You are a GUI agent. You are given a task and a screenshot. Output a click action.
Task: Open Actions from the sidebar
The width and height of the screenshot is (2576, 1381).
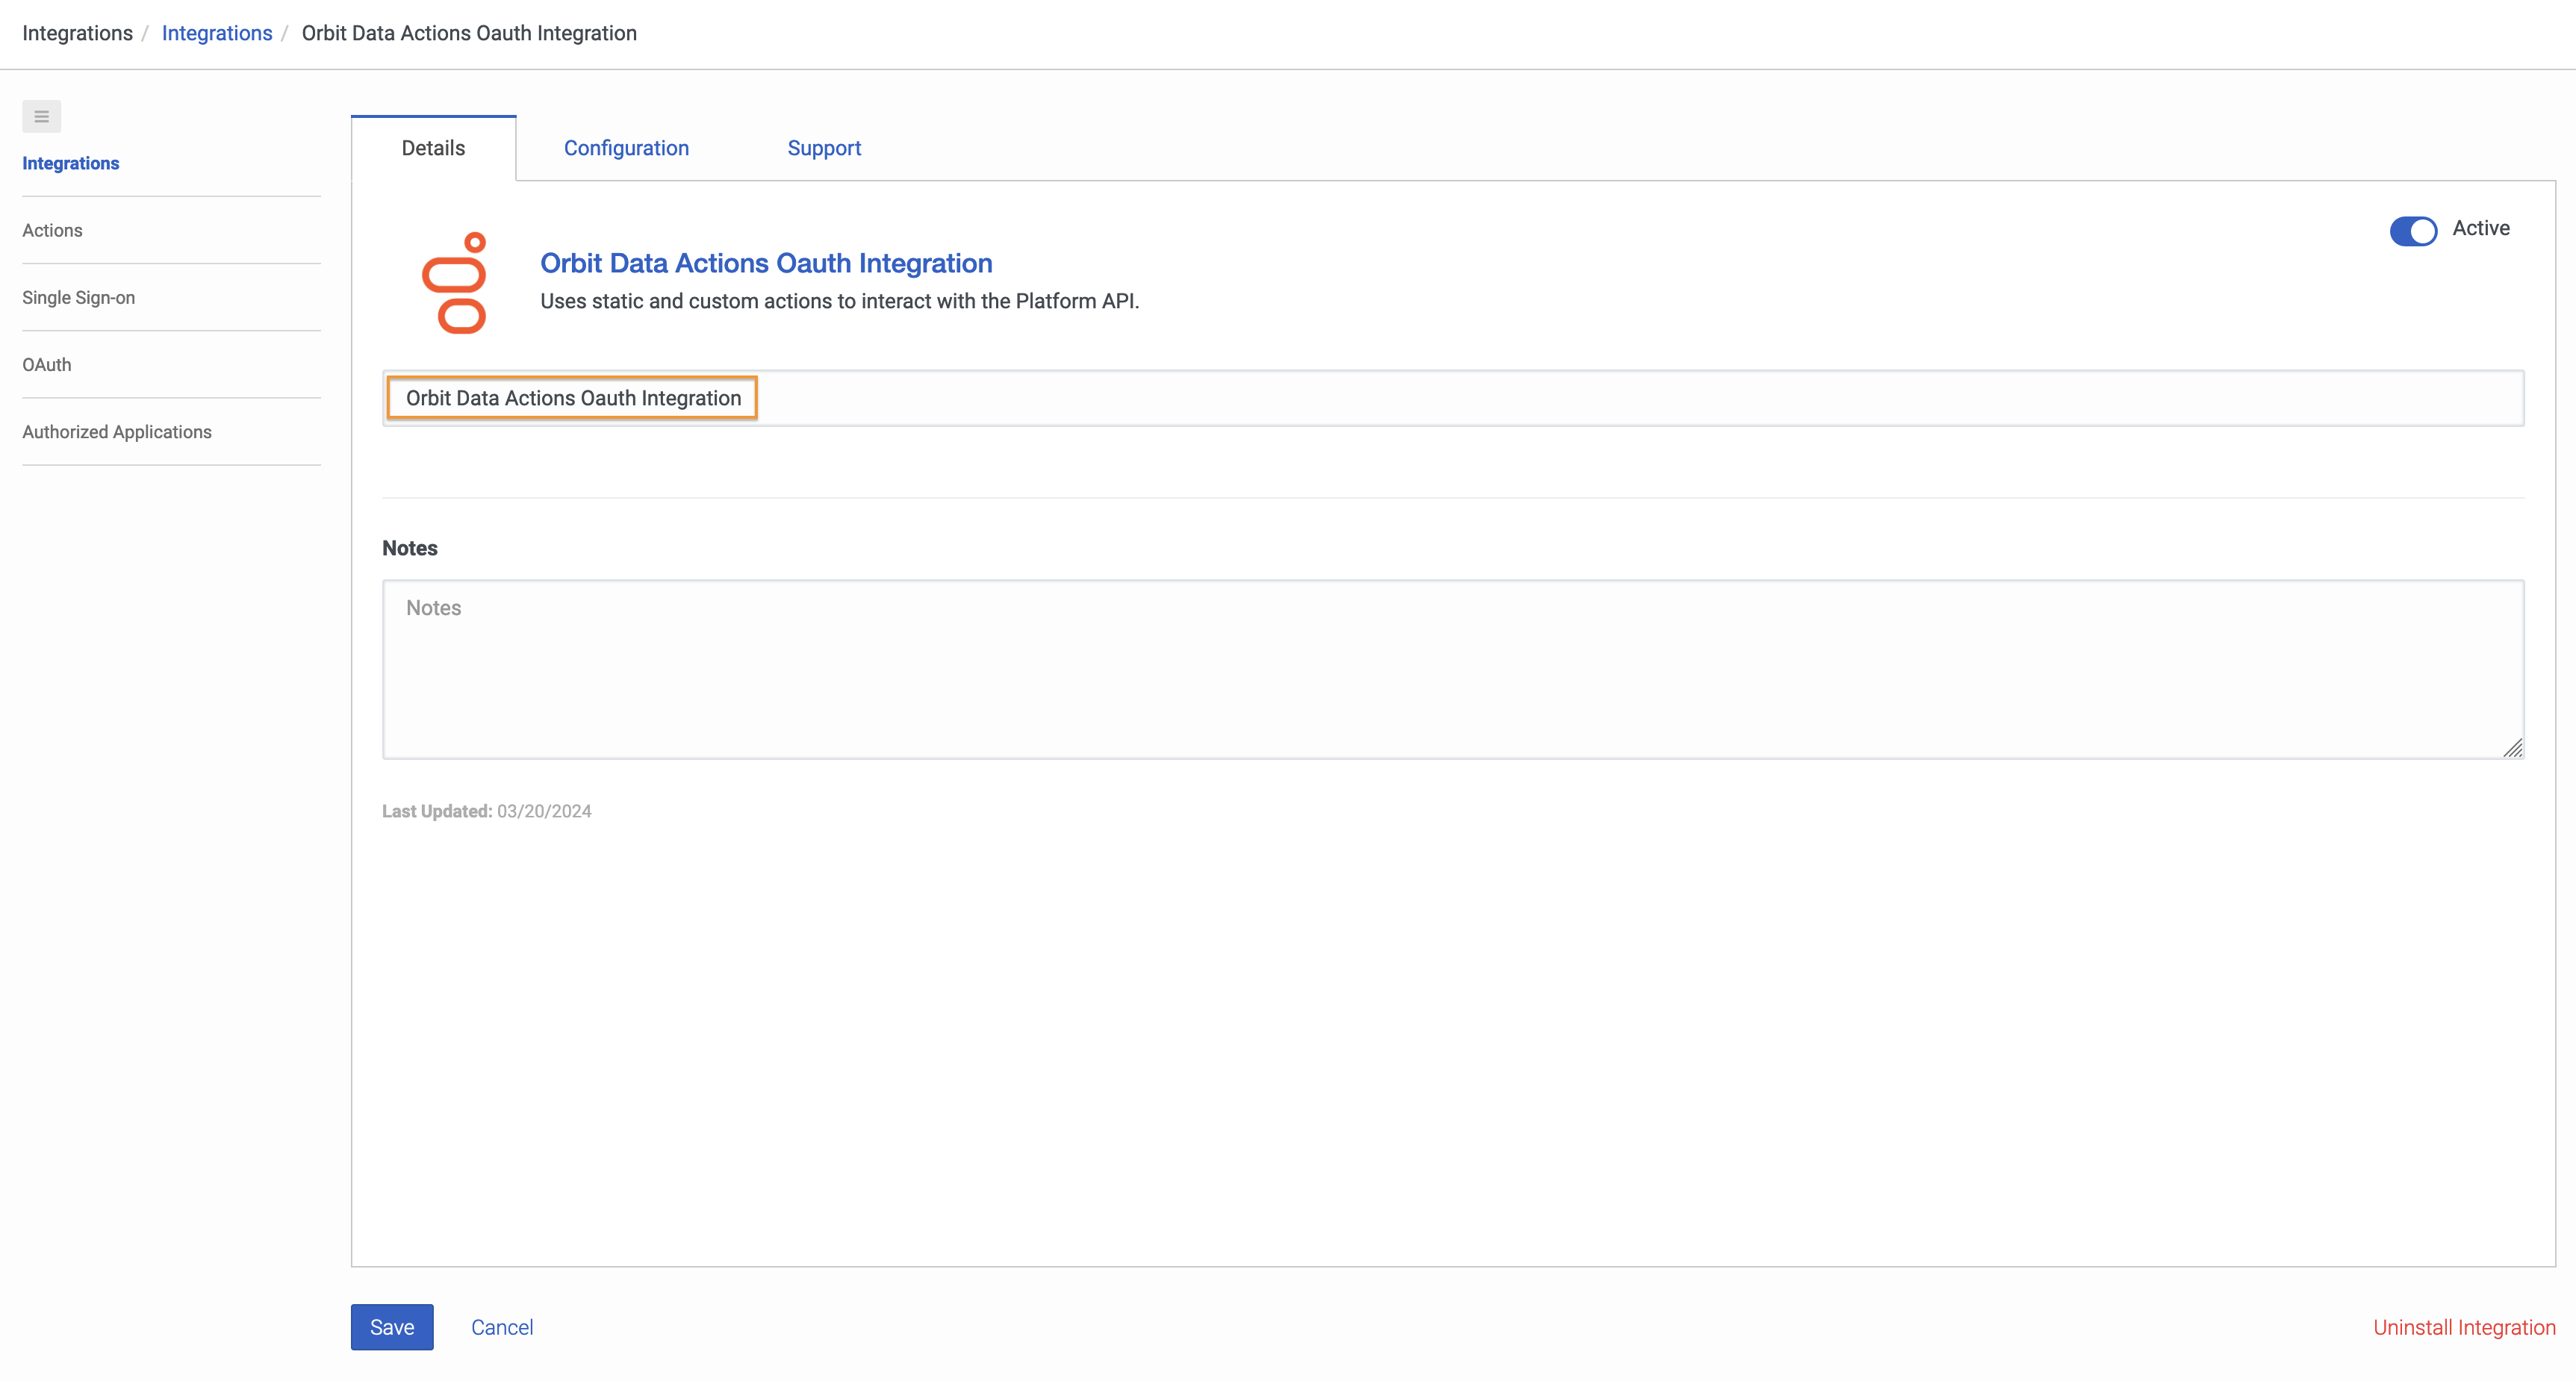52,230
